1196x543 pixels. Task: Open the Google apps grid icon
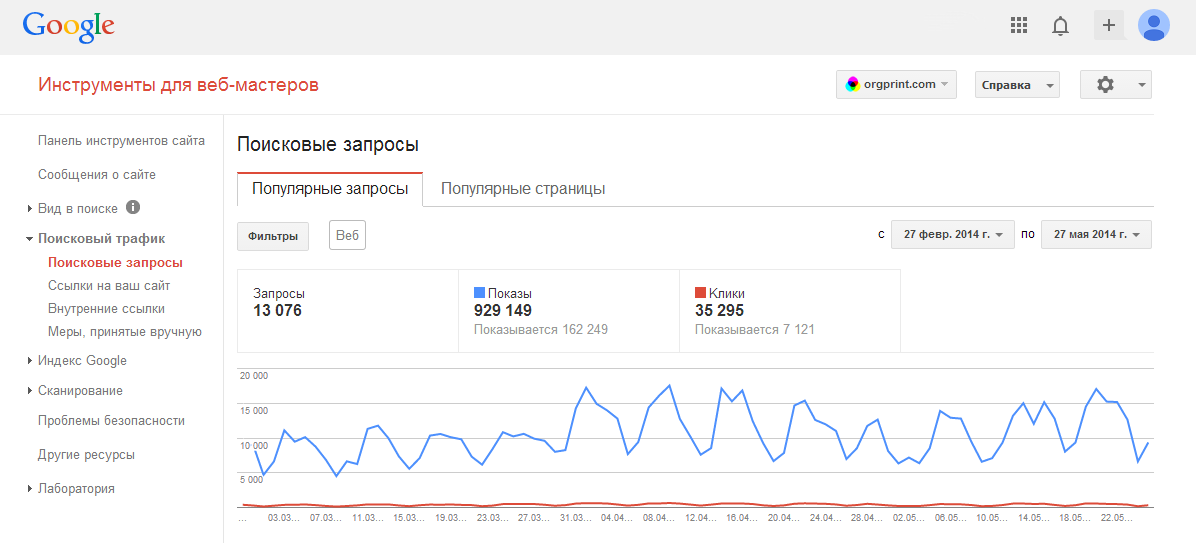pos(1018,25)
